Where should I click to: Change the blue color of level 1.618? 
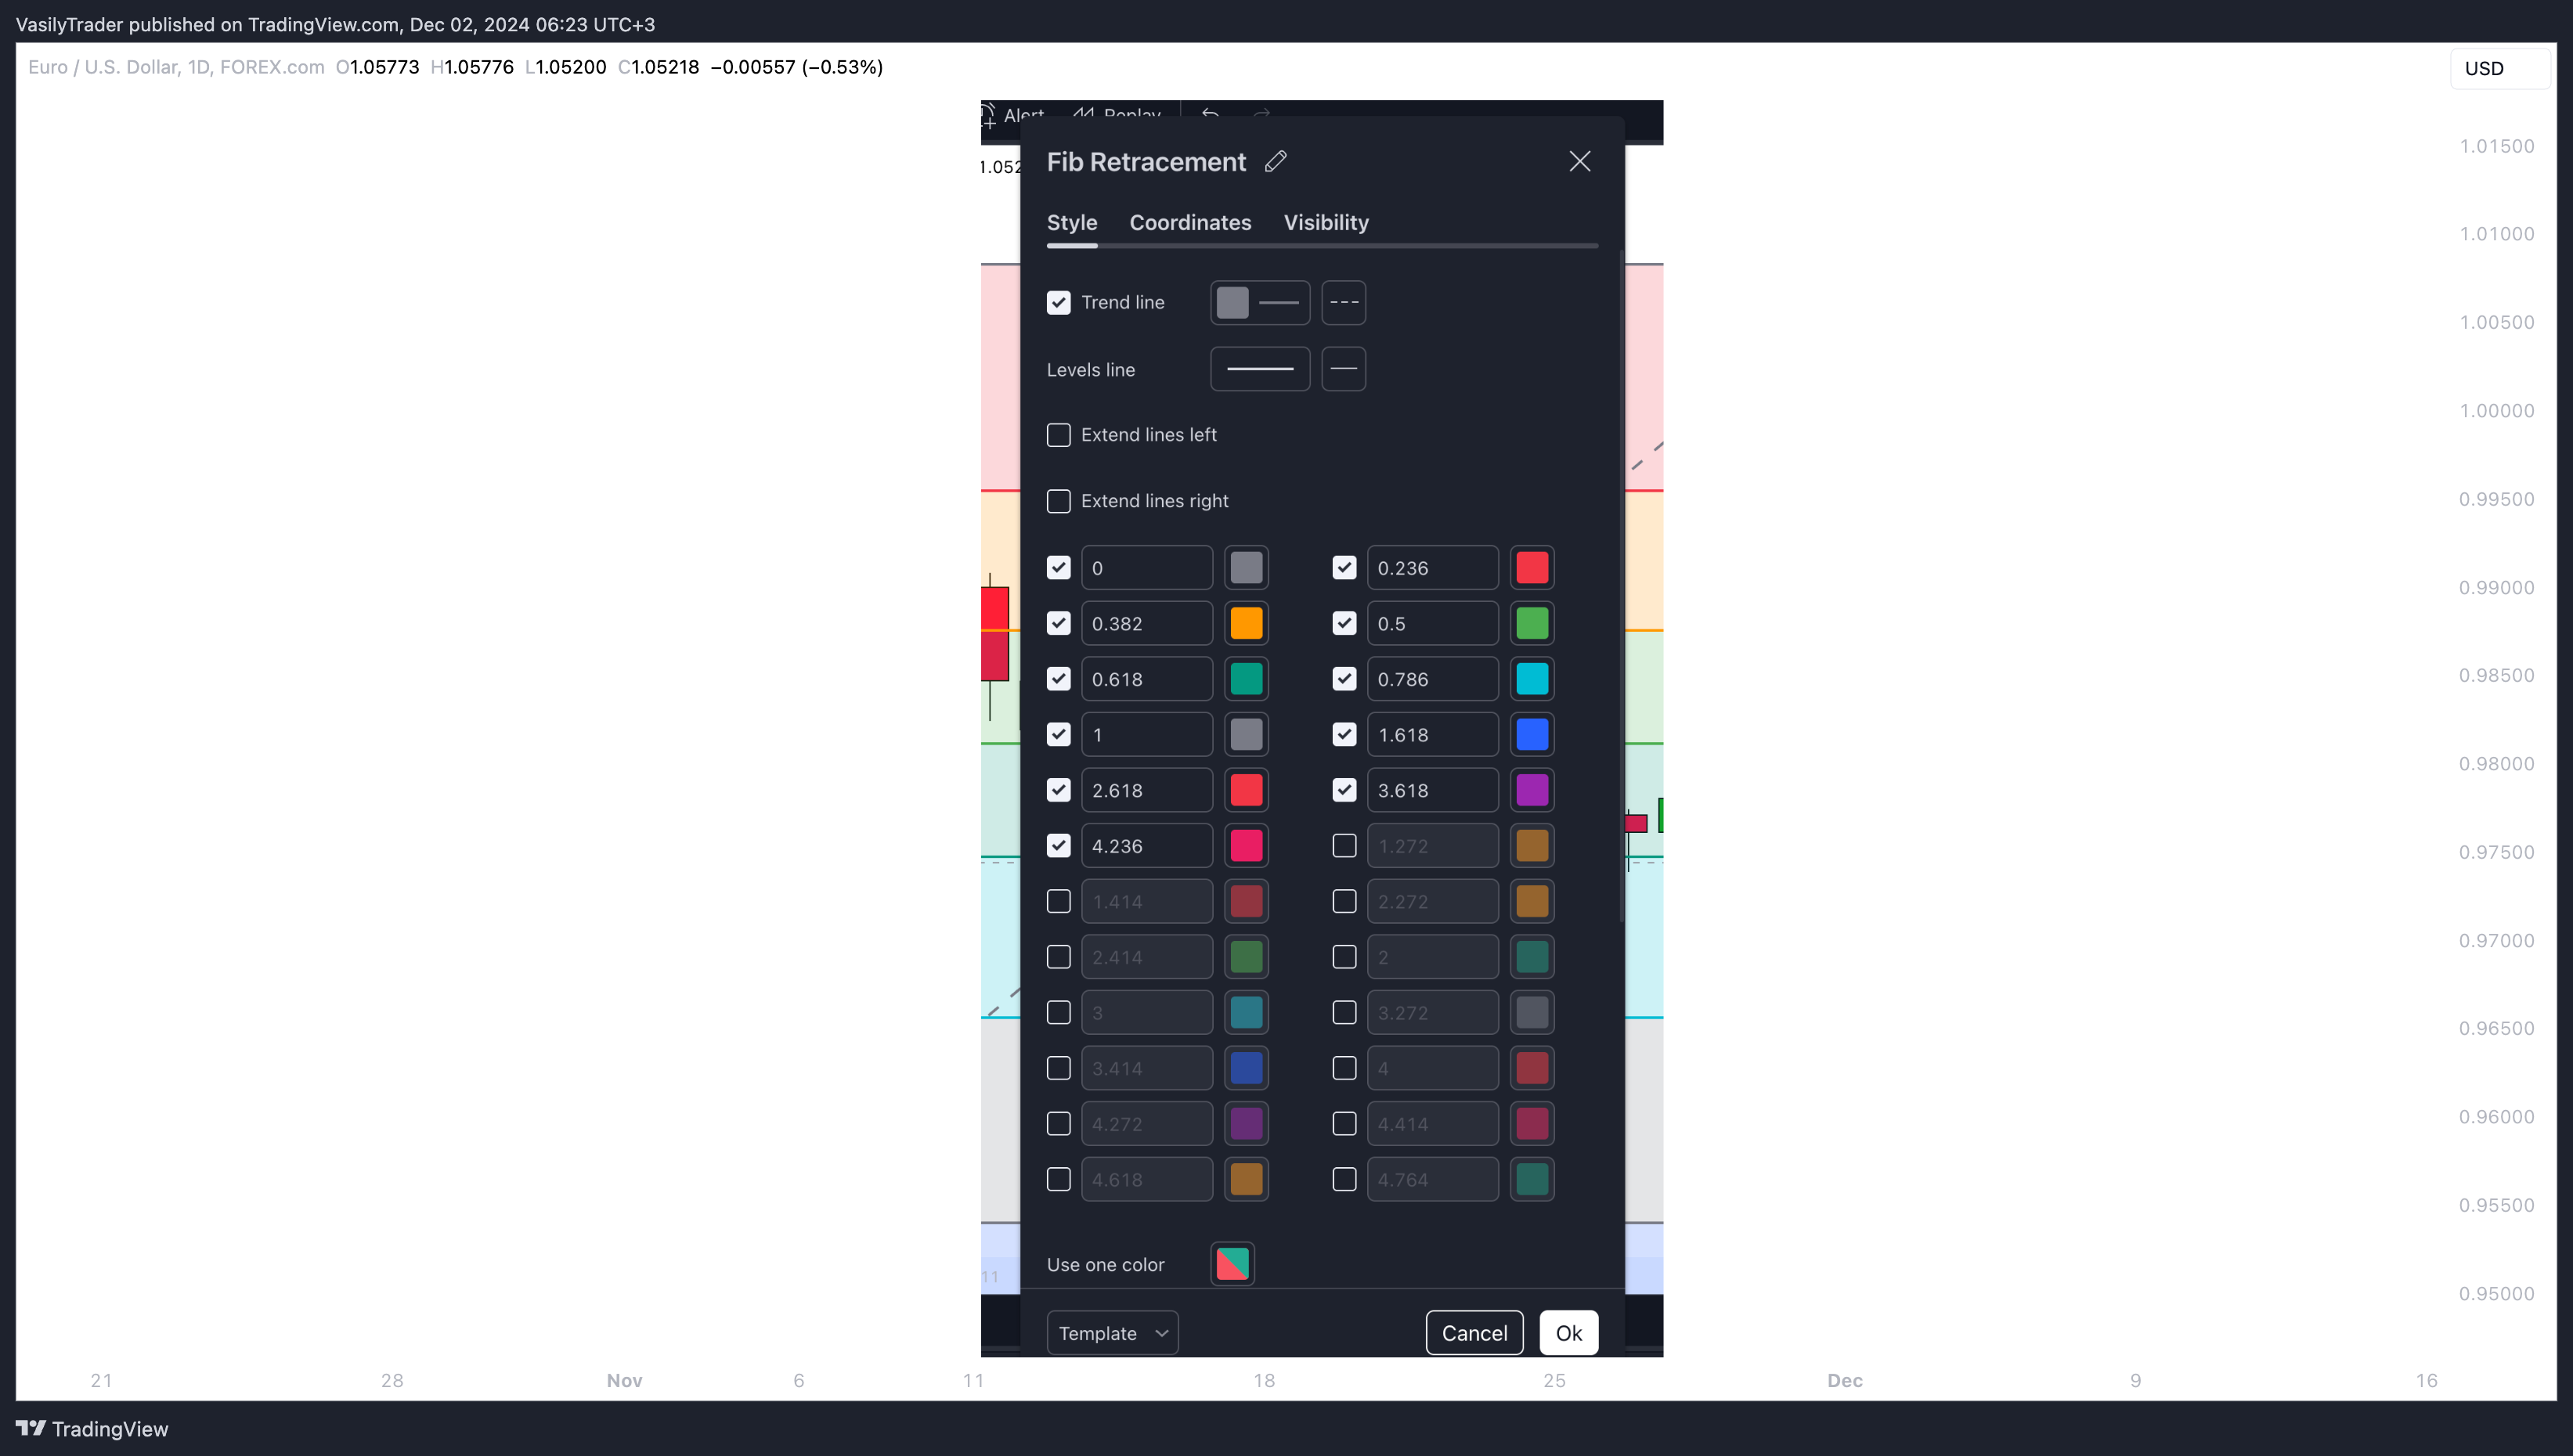[x=1532, y=735]
